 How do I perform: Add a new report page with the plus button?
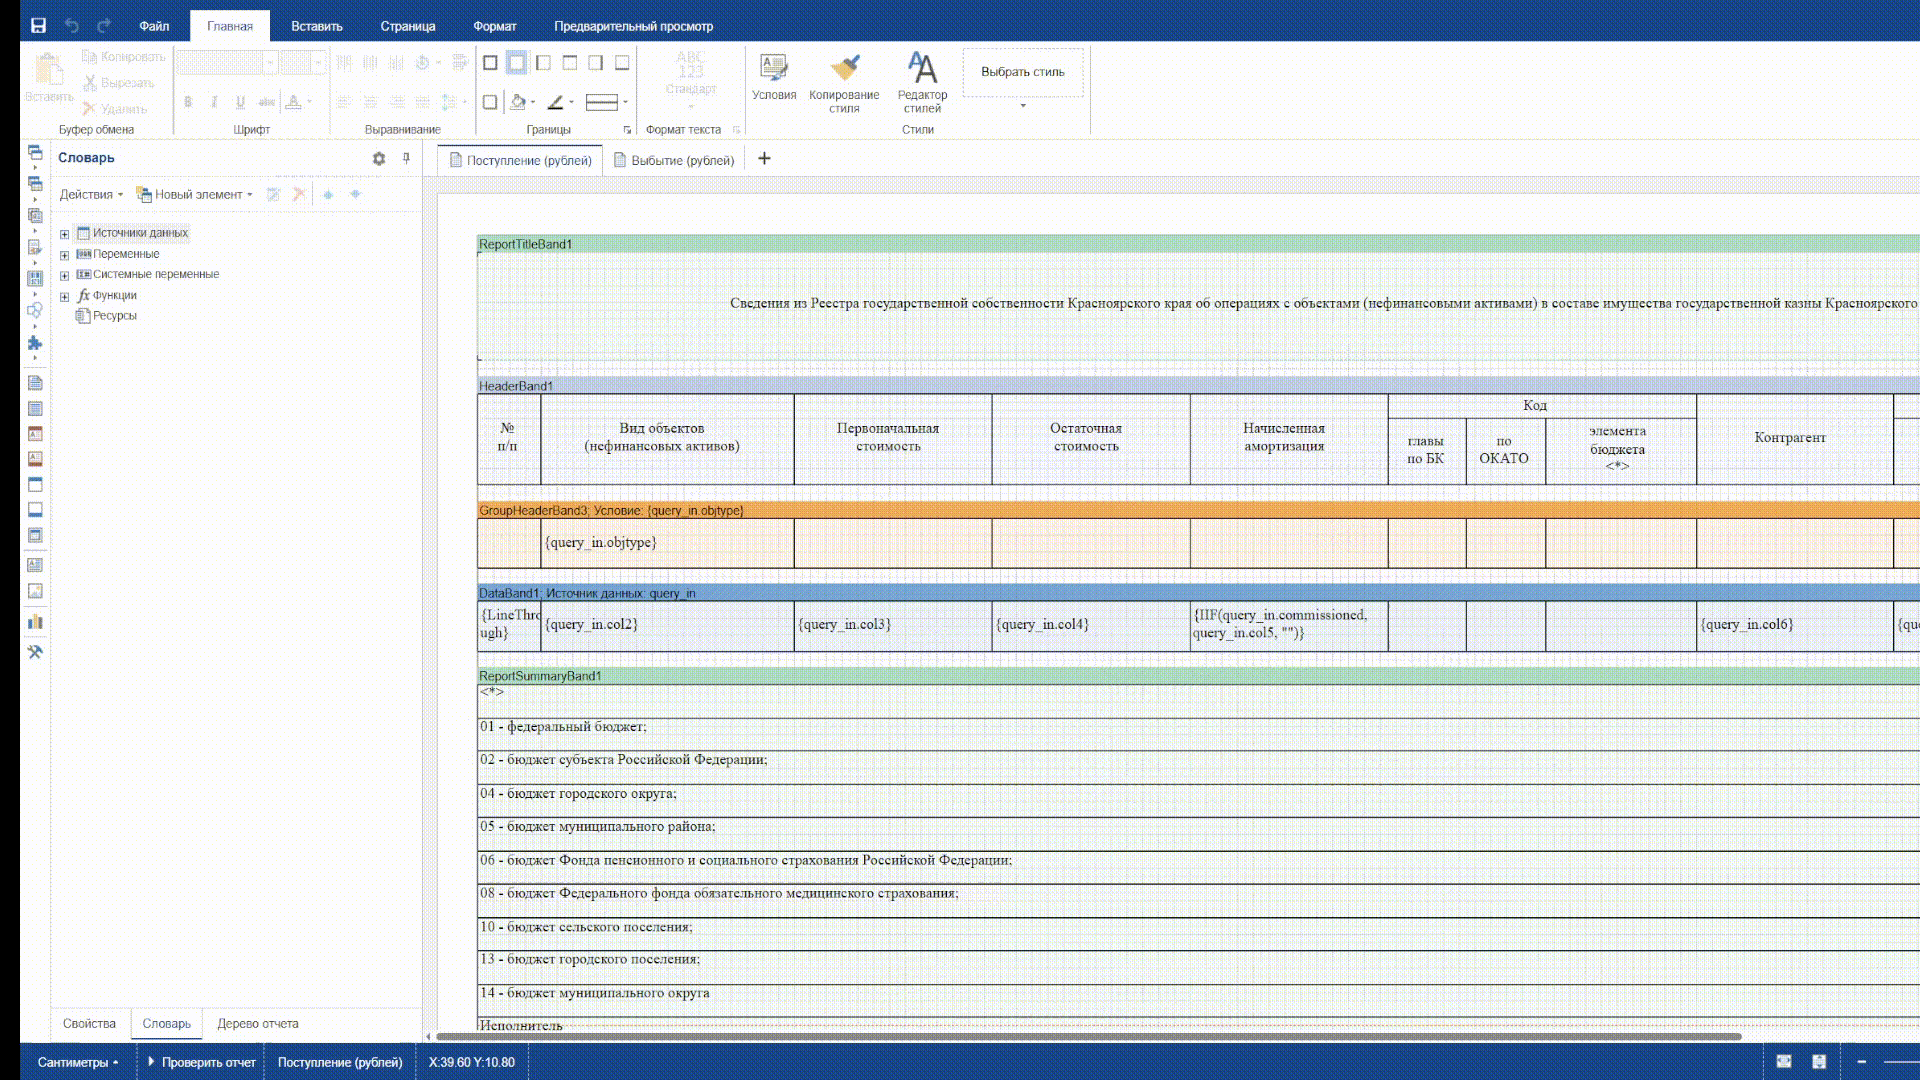(764, 158)
